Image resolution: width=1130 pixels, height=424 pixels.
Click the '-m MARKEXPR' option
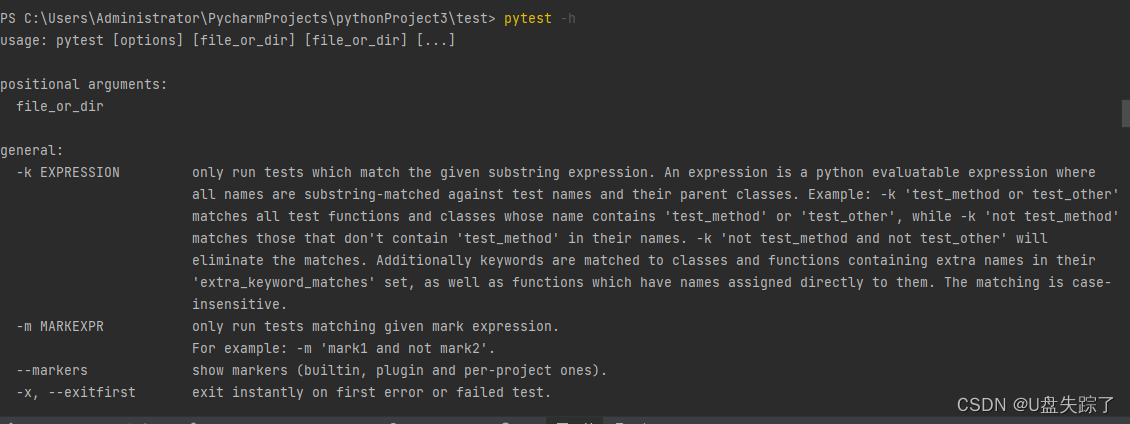pyautogui.click(x=64, y=327)
